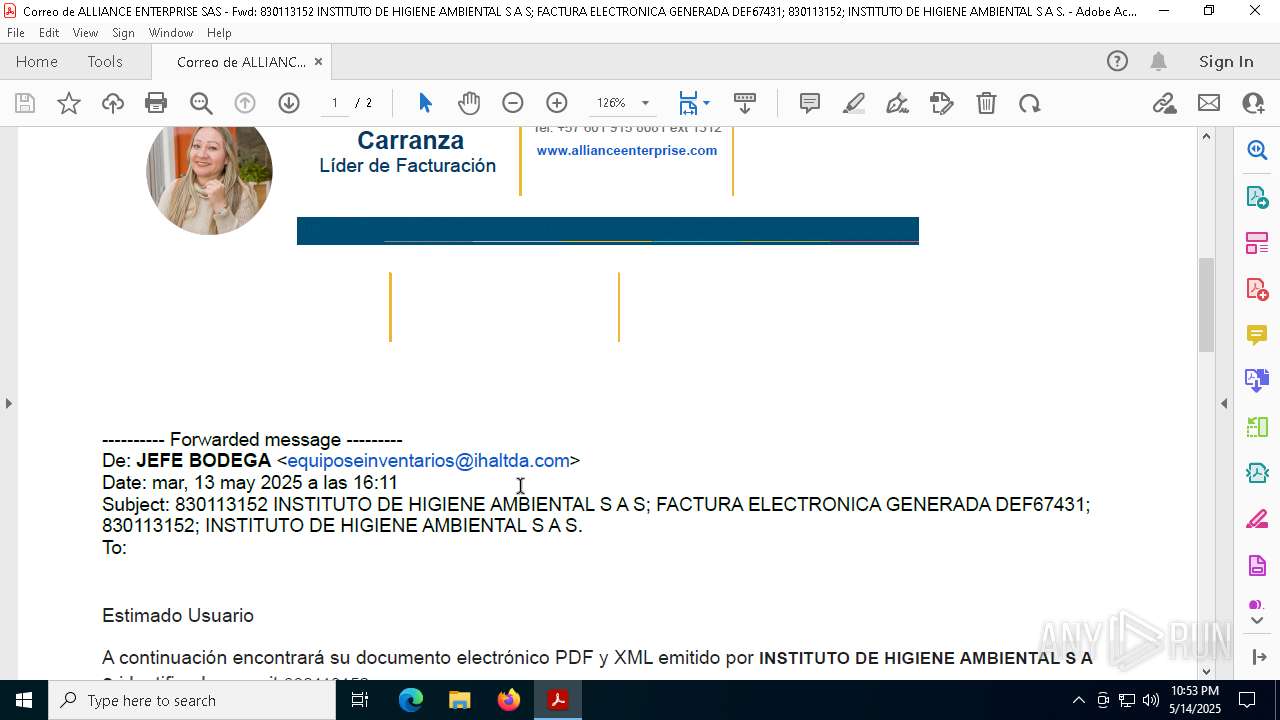The height and width of the screenshot is (720, 1280).
Task: Open the Help question mark icon
Action: pyautogui.click(x=1117, y=61)
